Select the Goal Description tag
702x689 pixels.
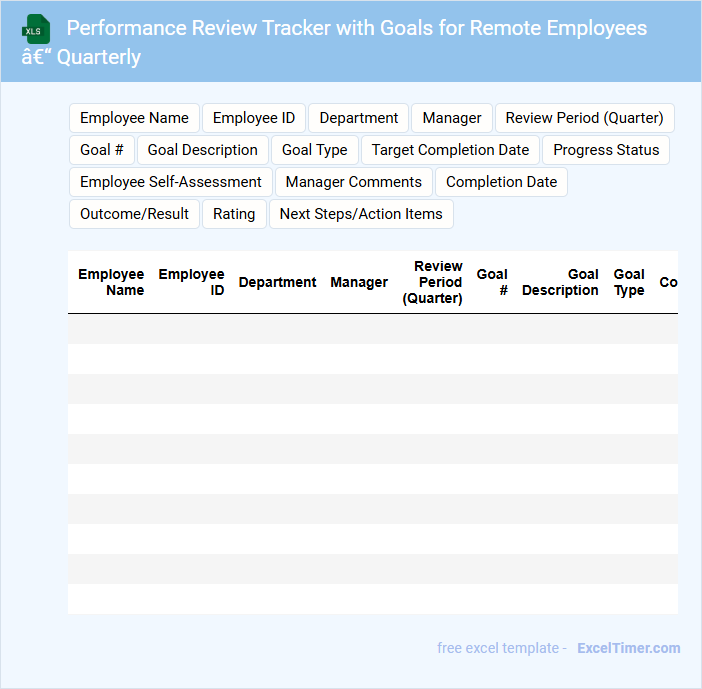[x=203, y=150]
